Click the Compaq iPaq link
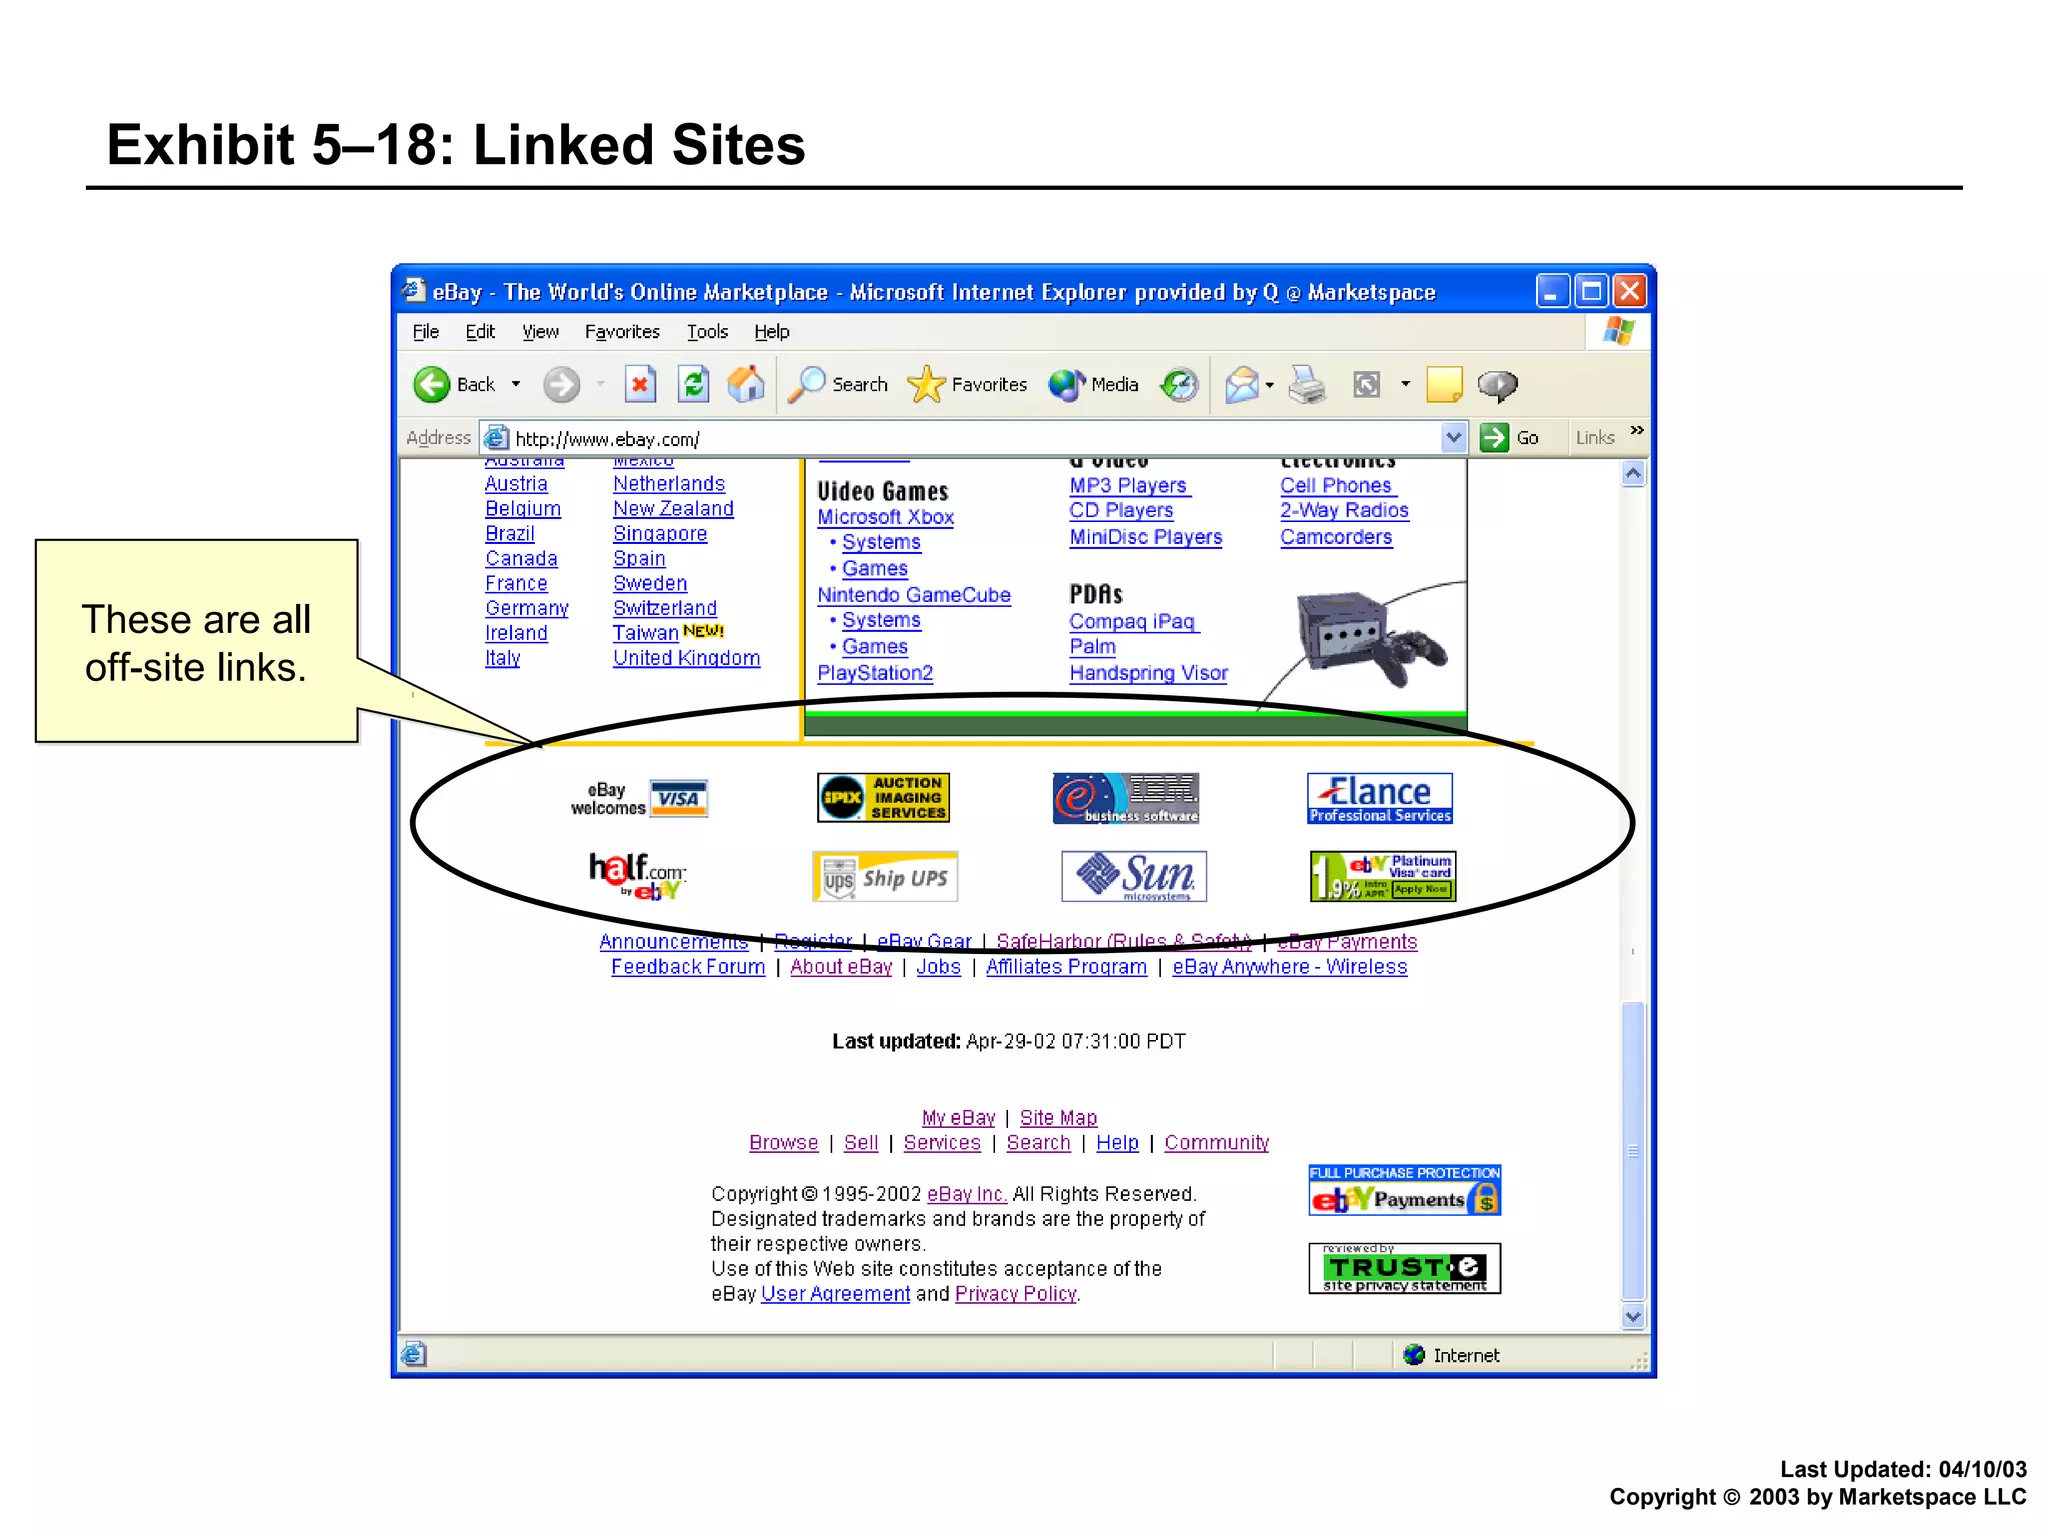The height and width of the screenshot is (1536, 2048). 1133,622
